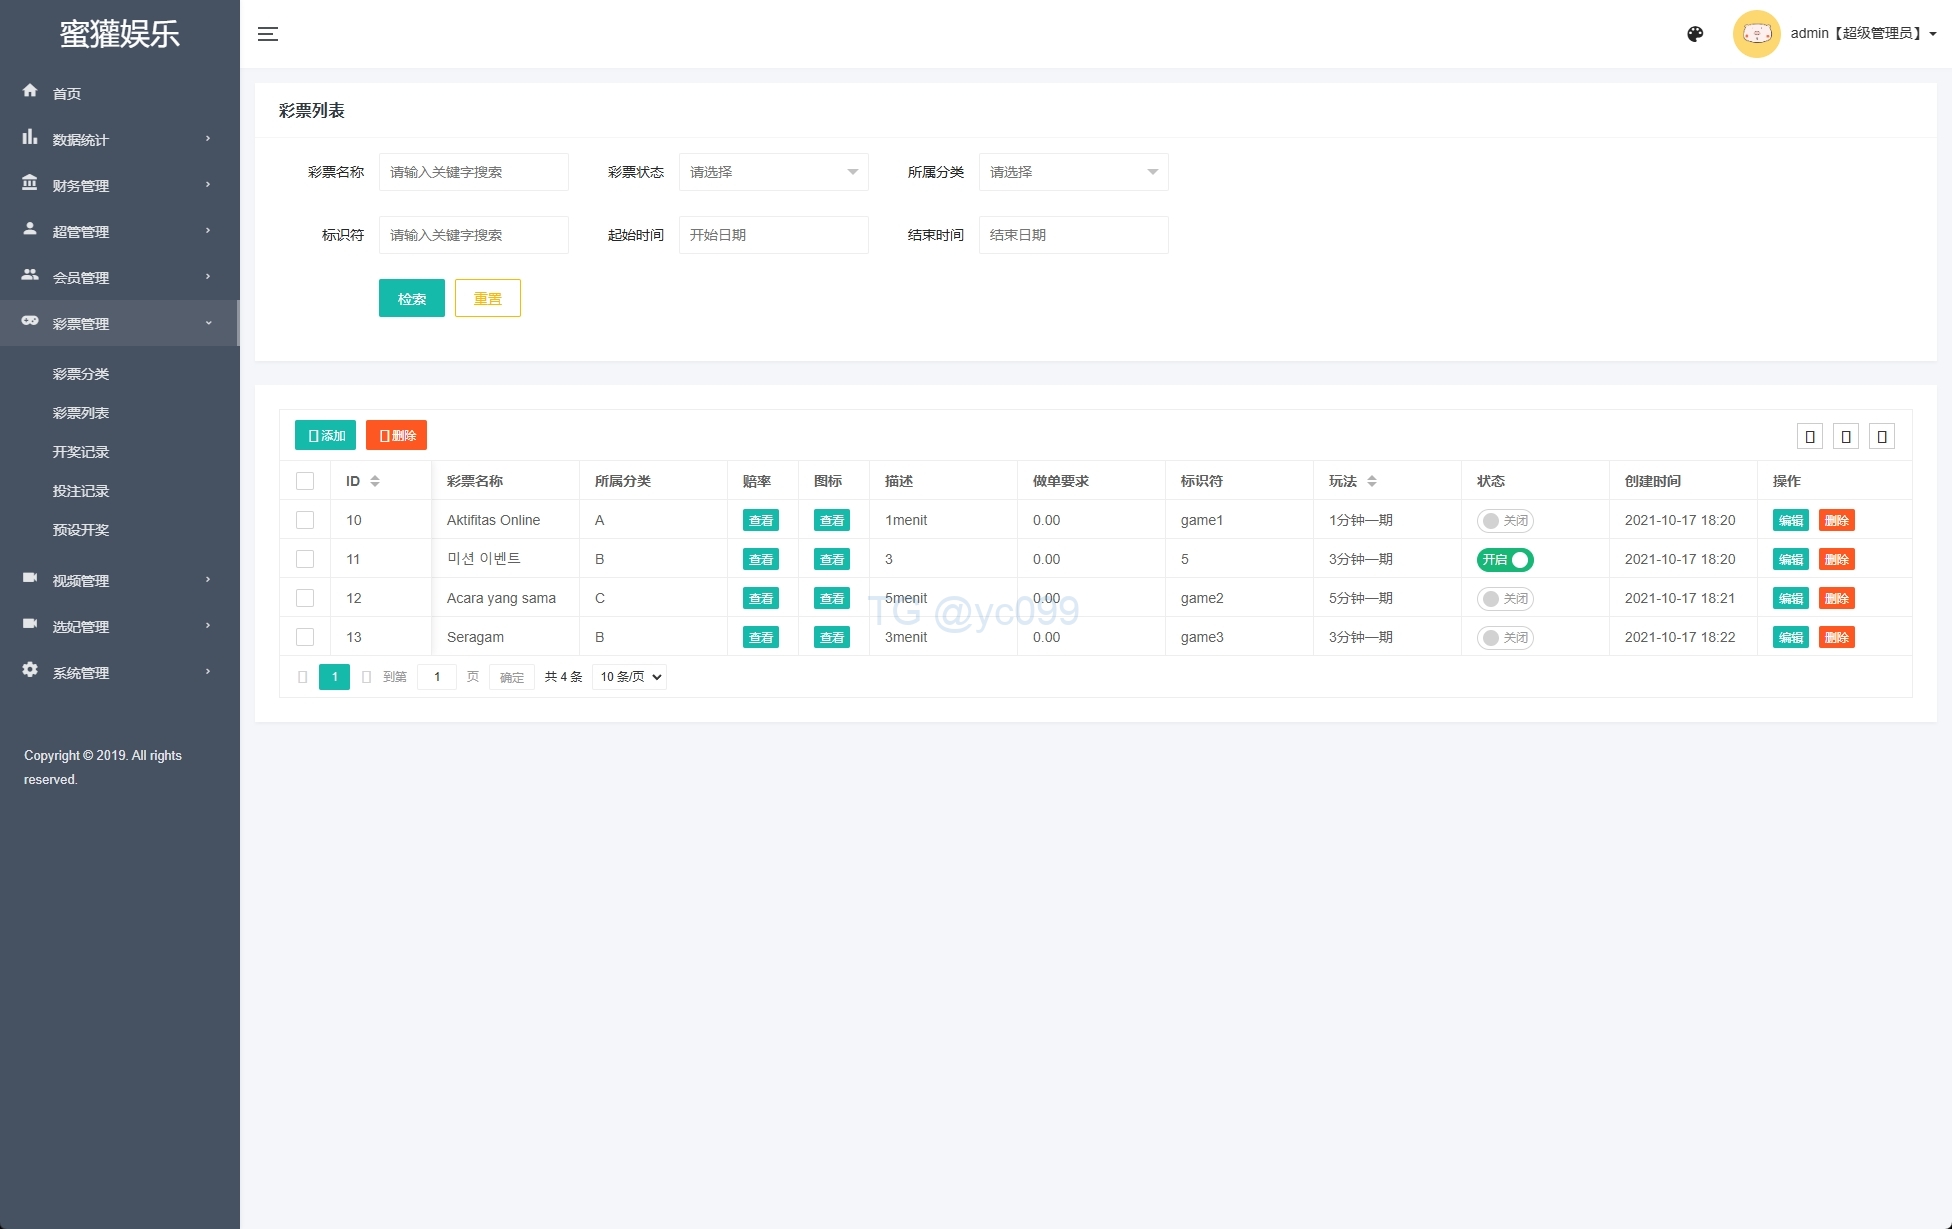
Task: Enable status switch for Aktifitas Online
Action: 1505,521
